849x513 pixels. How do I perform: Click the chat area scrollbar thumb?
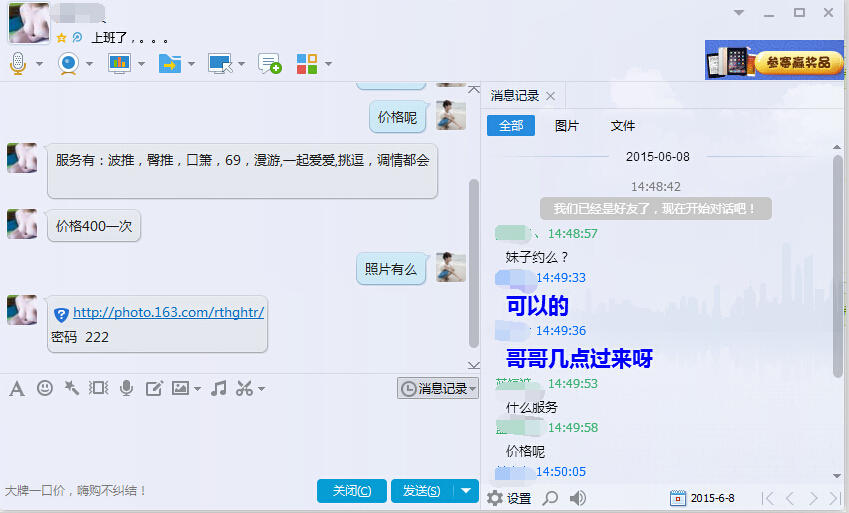pyautogui.click(x=474, y=263)
